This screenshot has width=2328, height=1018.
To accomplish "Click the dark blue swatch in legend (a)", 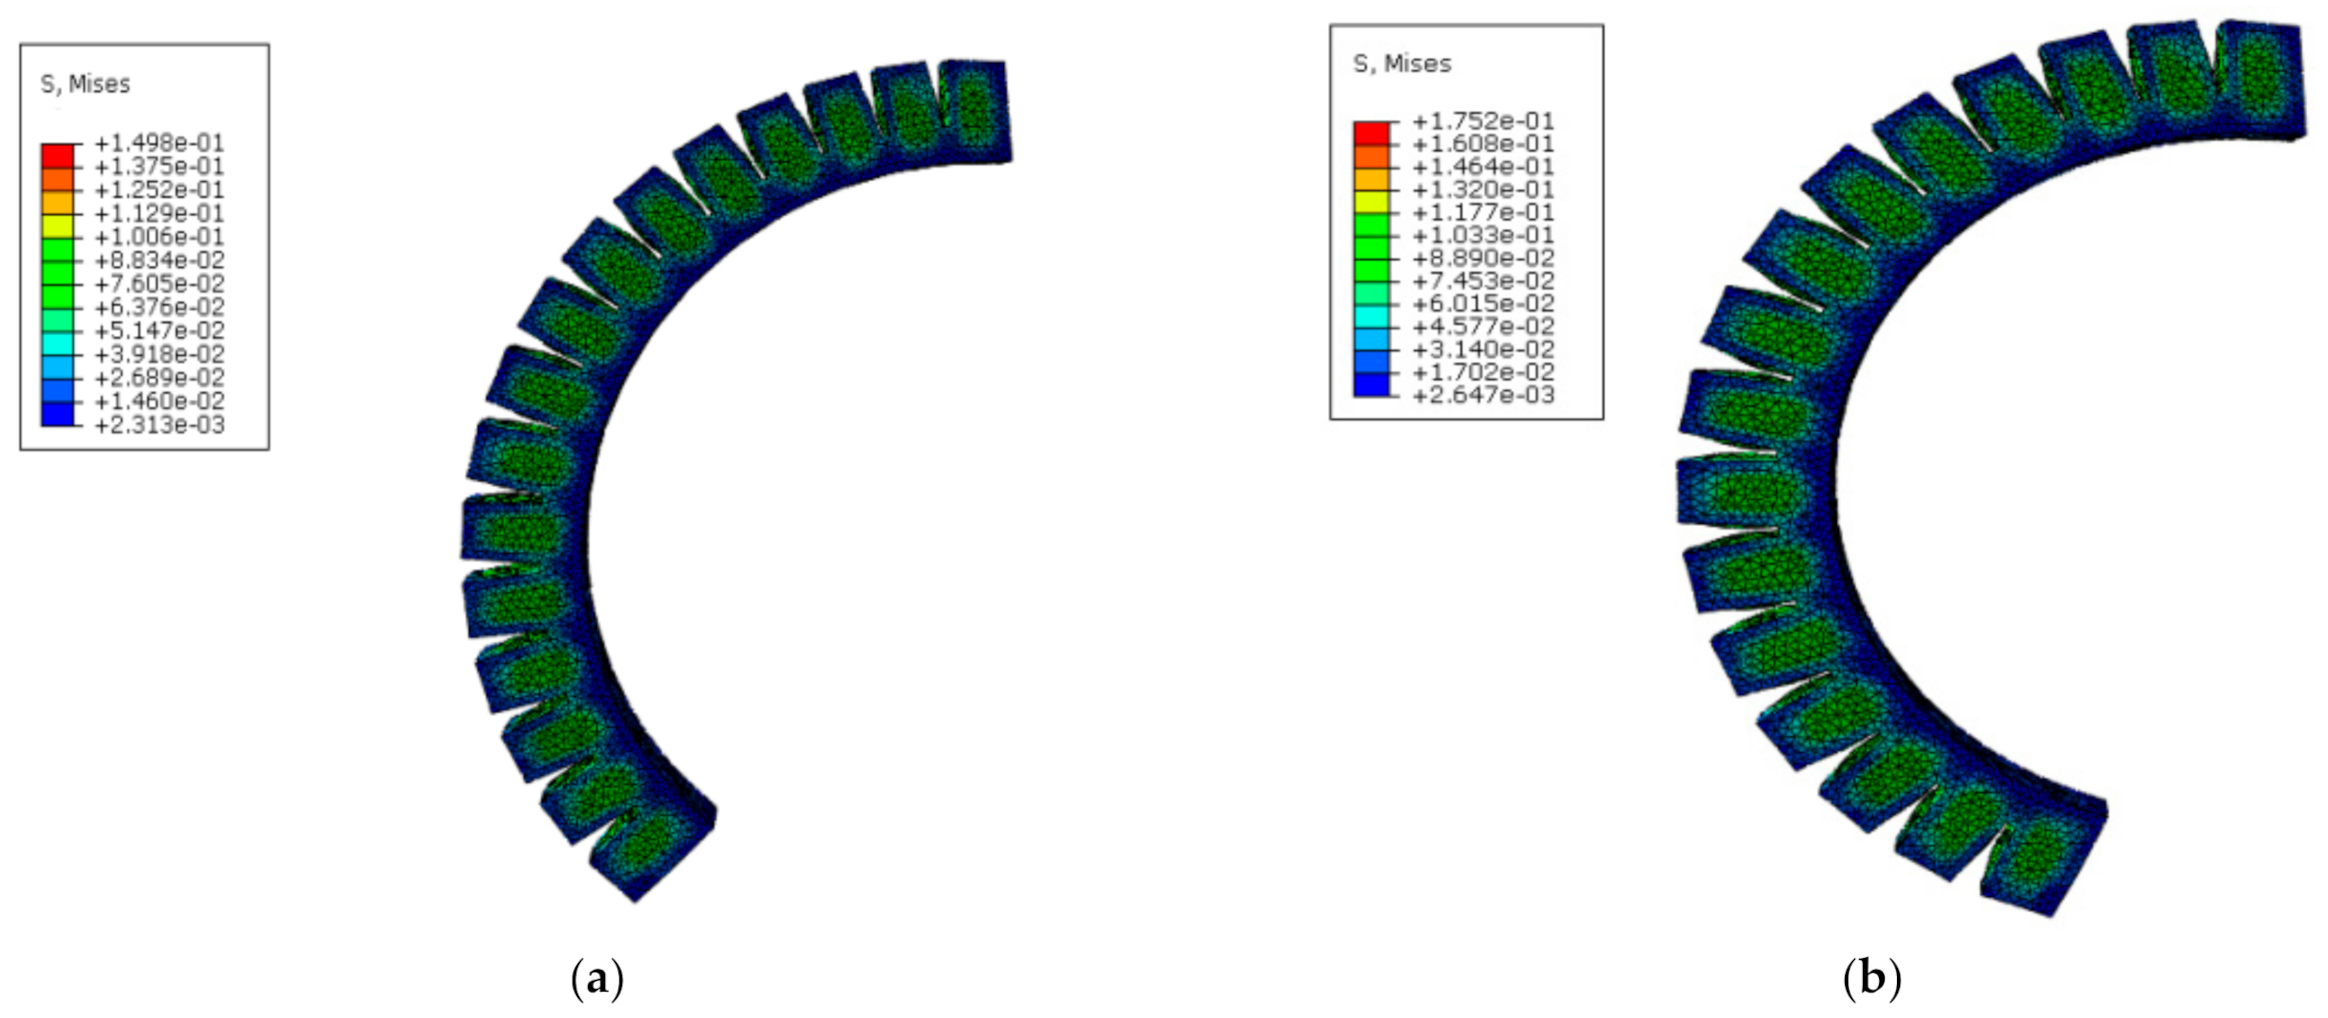I will pyautogui.click(x=57, y=414).
